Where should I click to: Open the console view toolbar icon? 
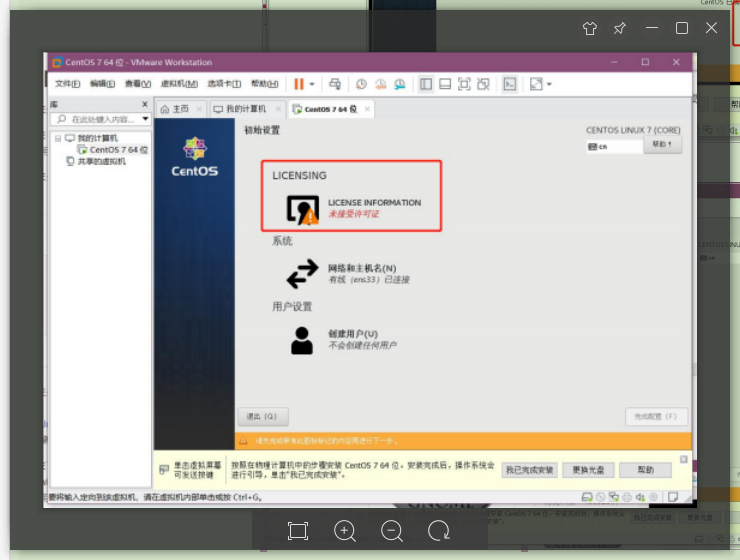coord(510,84)
